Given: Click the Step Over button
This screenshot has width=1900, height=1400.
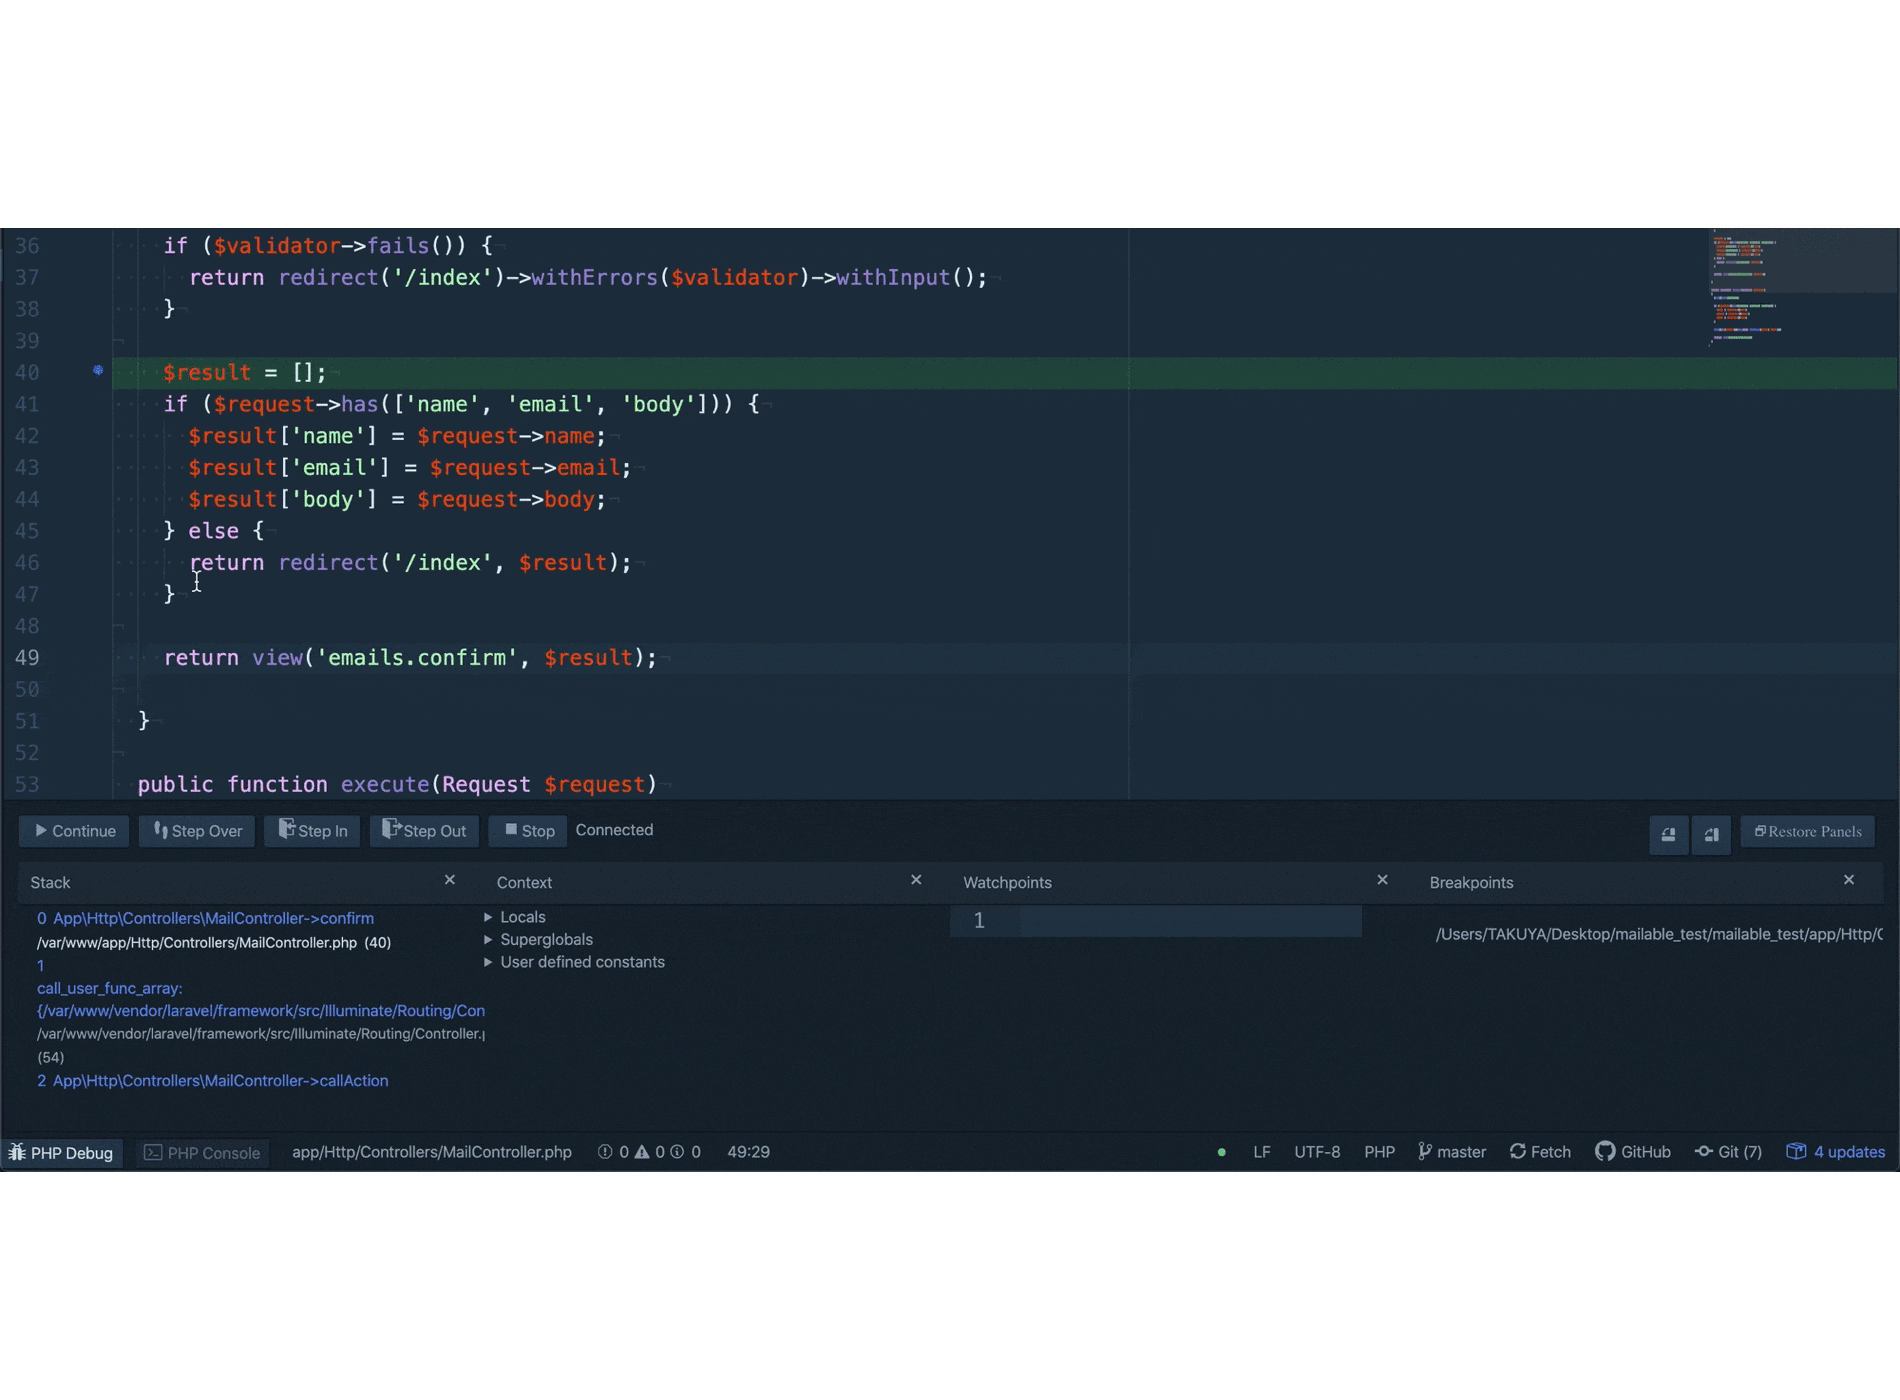Looking at the screenshot, I should pos(198,831).
